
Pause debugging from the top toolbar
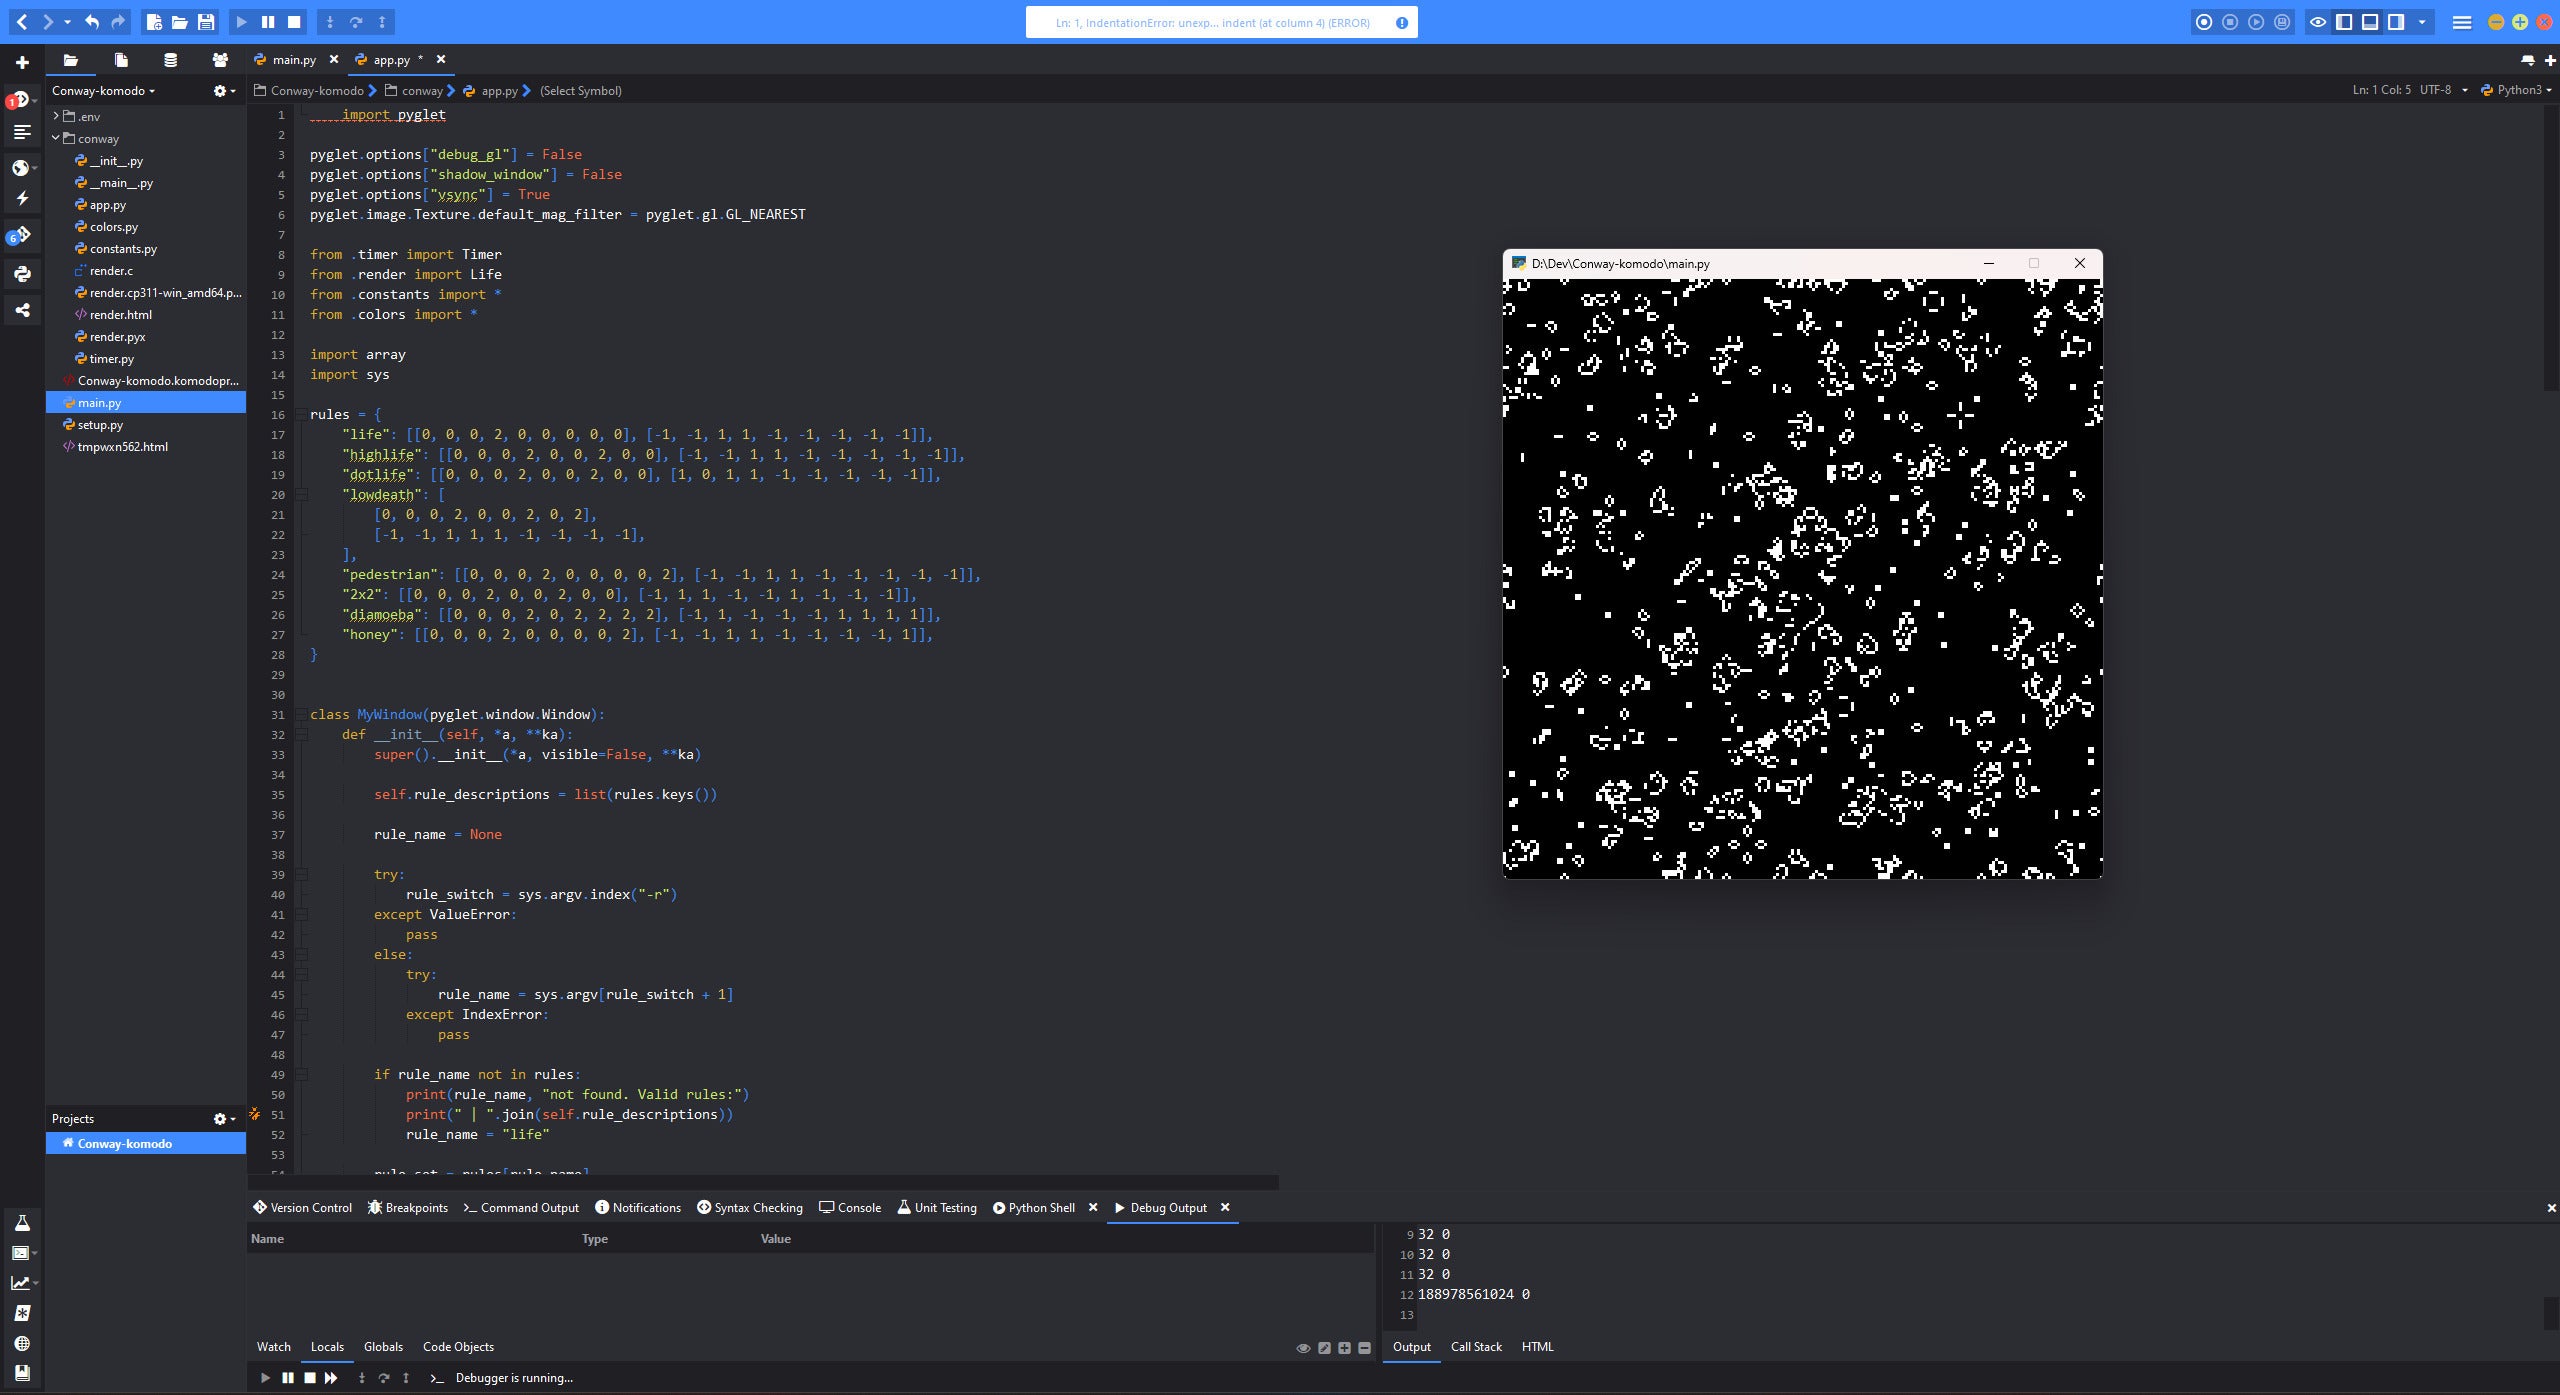[268, 22]
